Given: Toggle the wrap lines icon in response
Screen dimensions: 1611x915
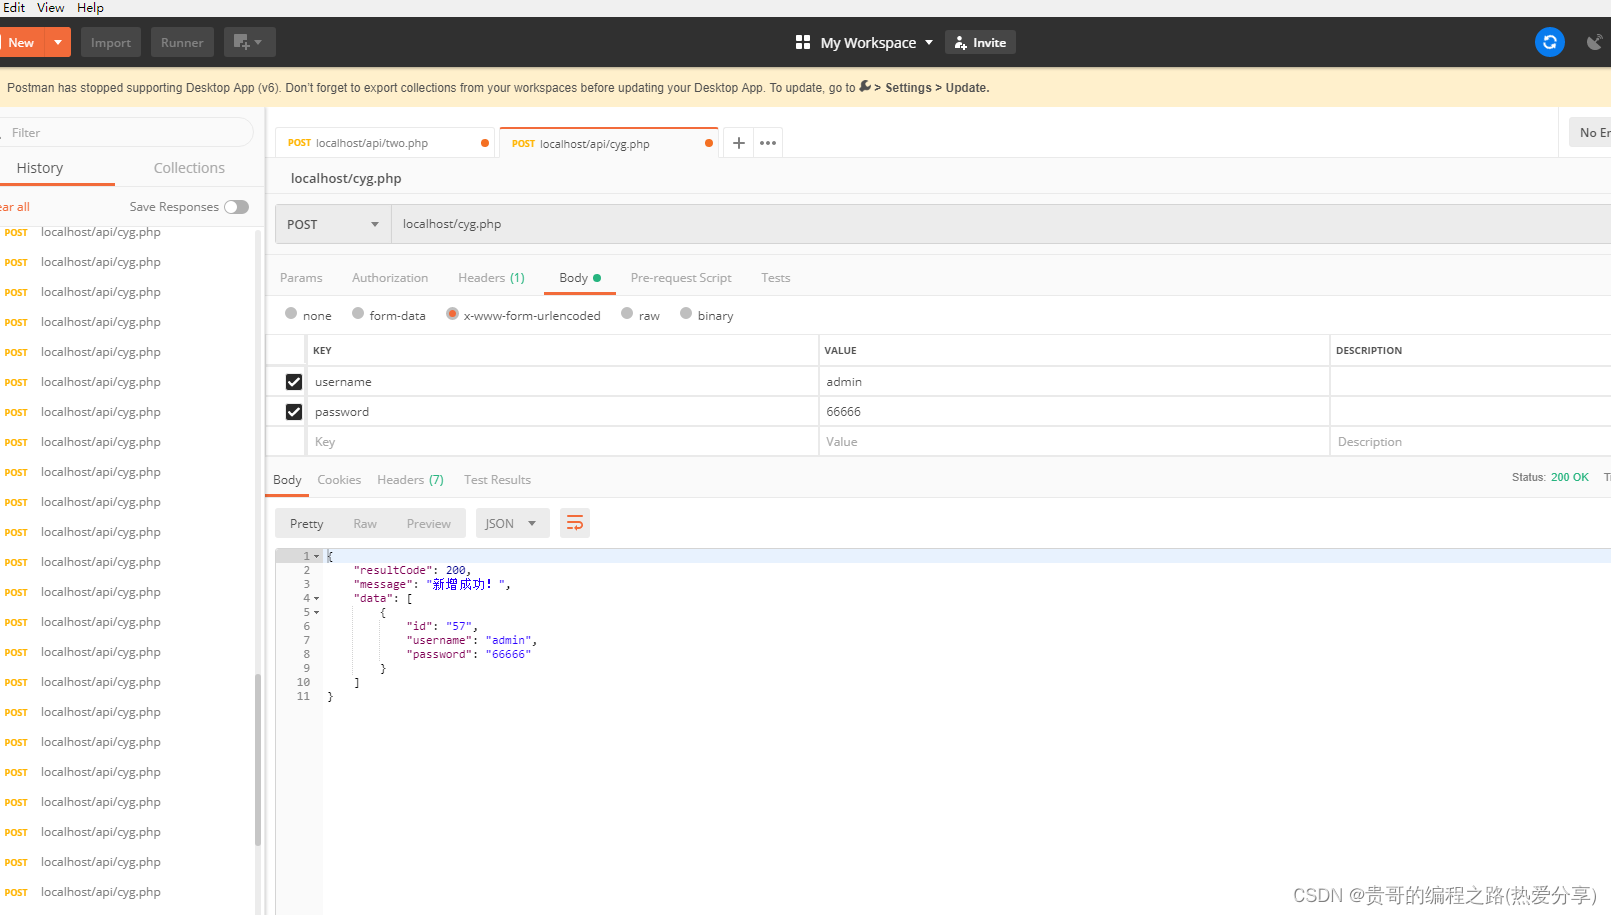Looking at the screenshot, I should [575, 523].
